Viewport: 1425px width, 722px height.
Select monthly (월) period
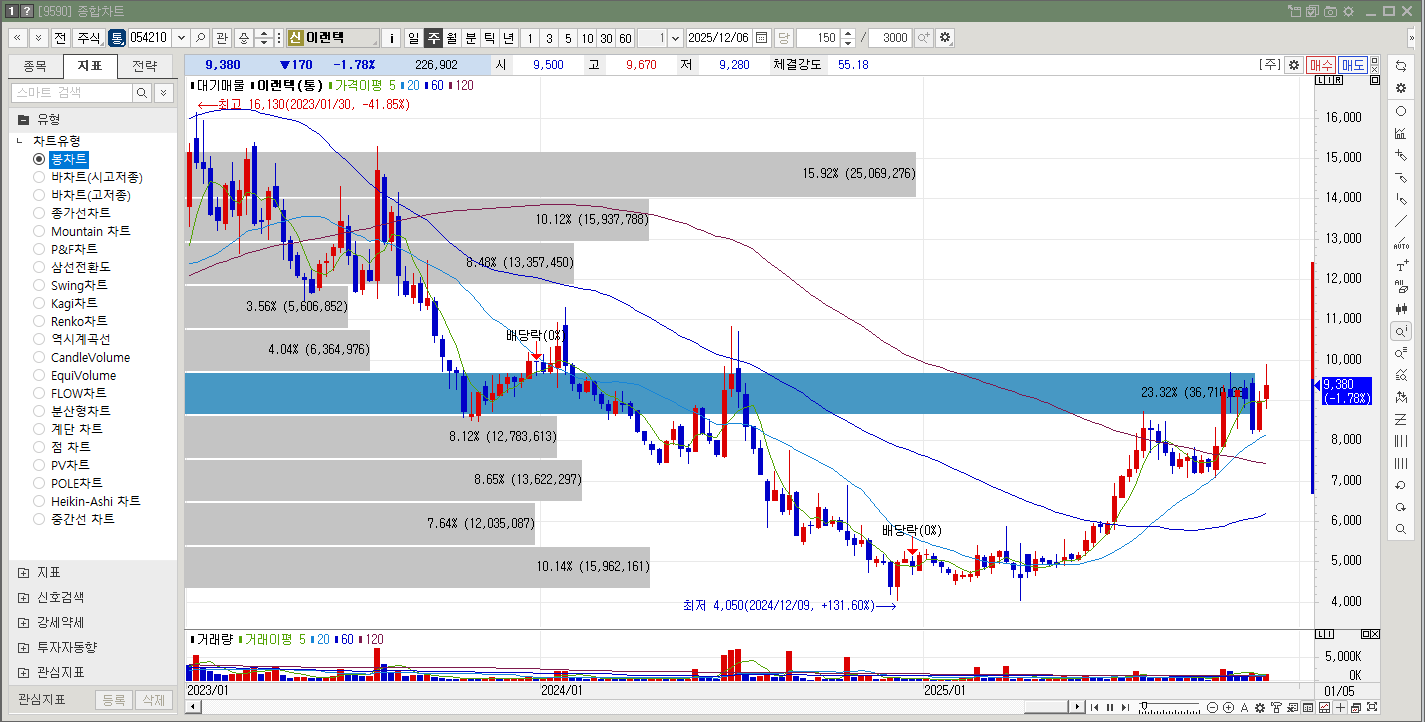[452, 38]
